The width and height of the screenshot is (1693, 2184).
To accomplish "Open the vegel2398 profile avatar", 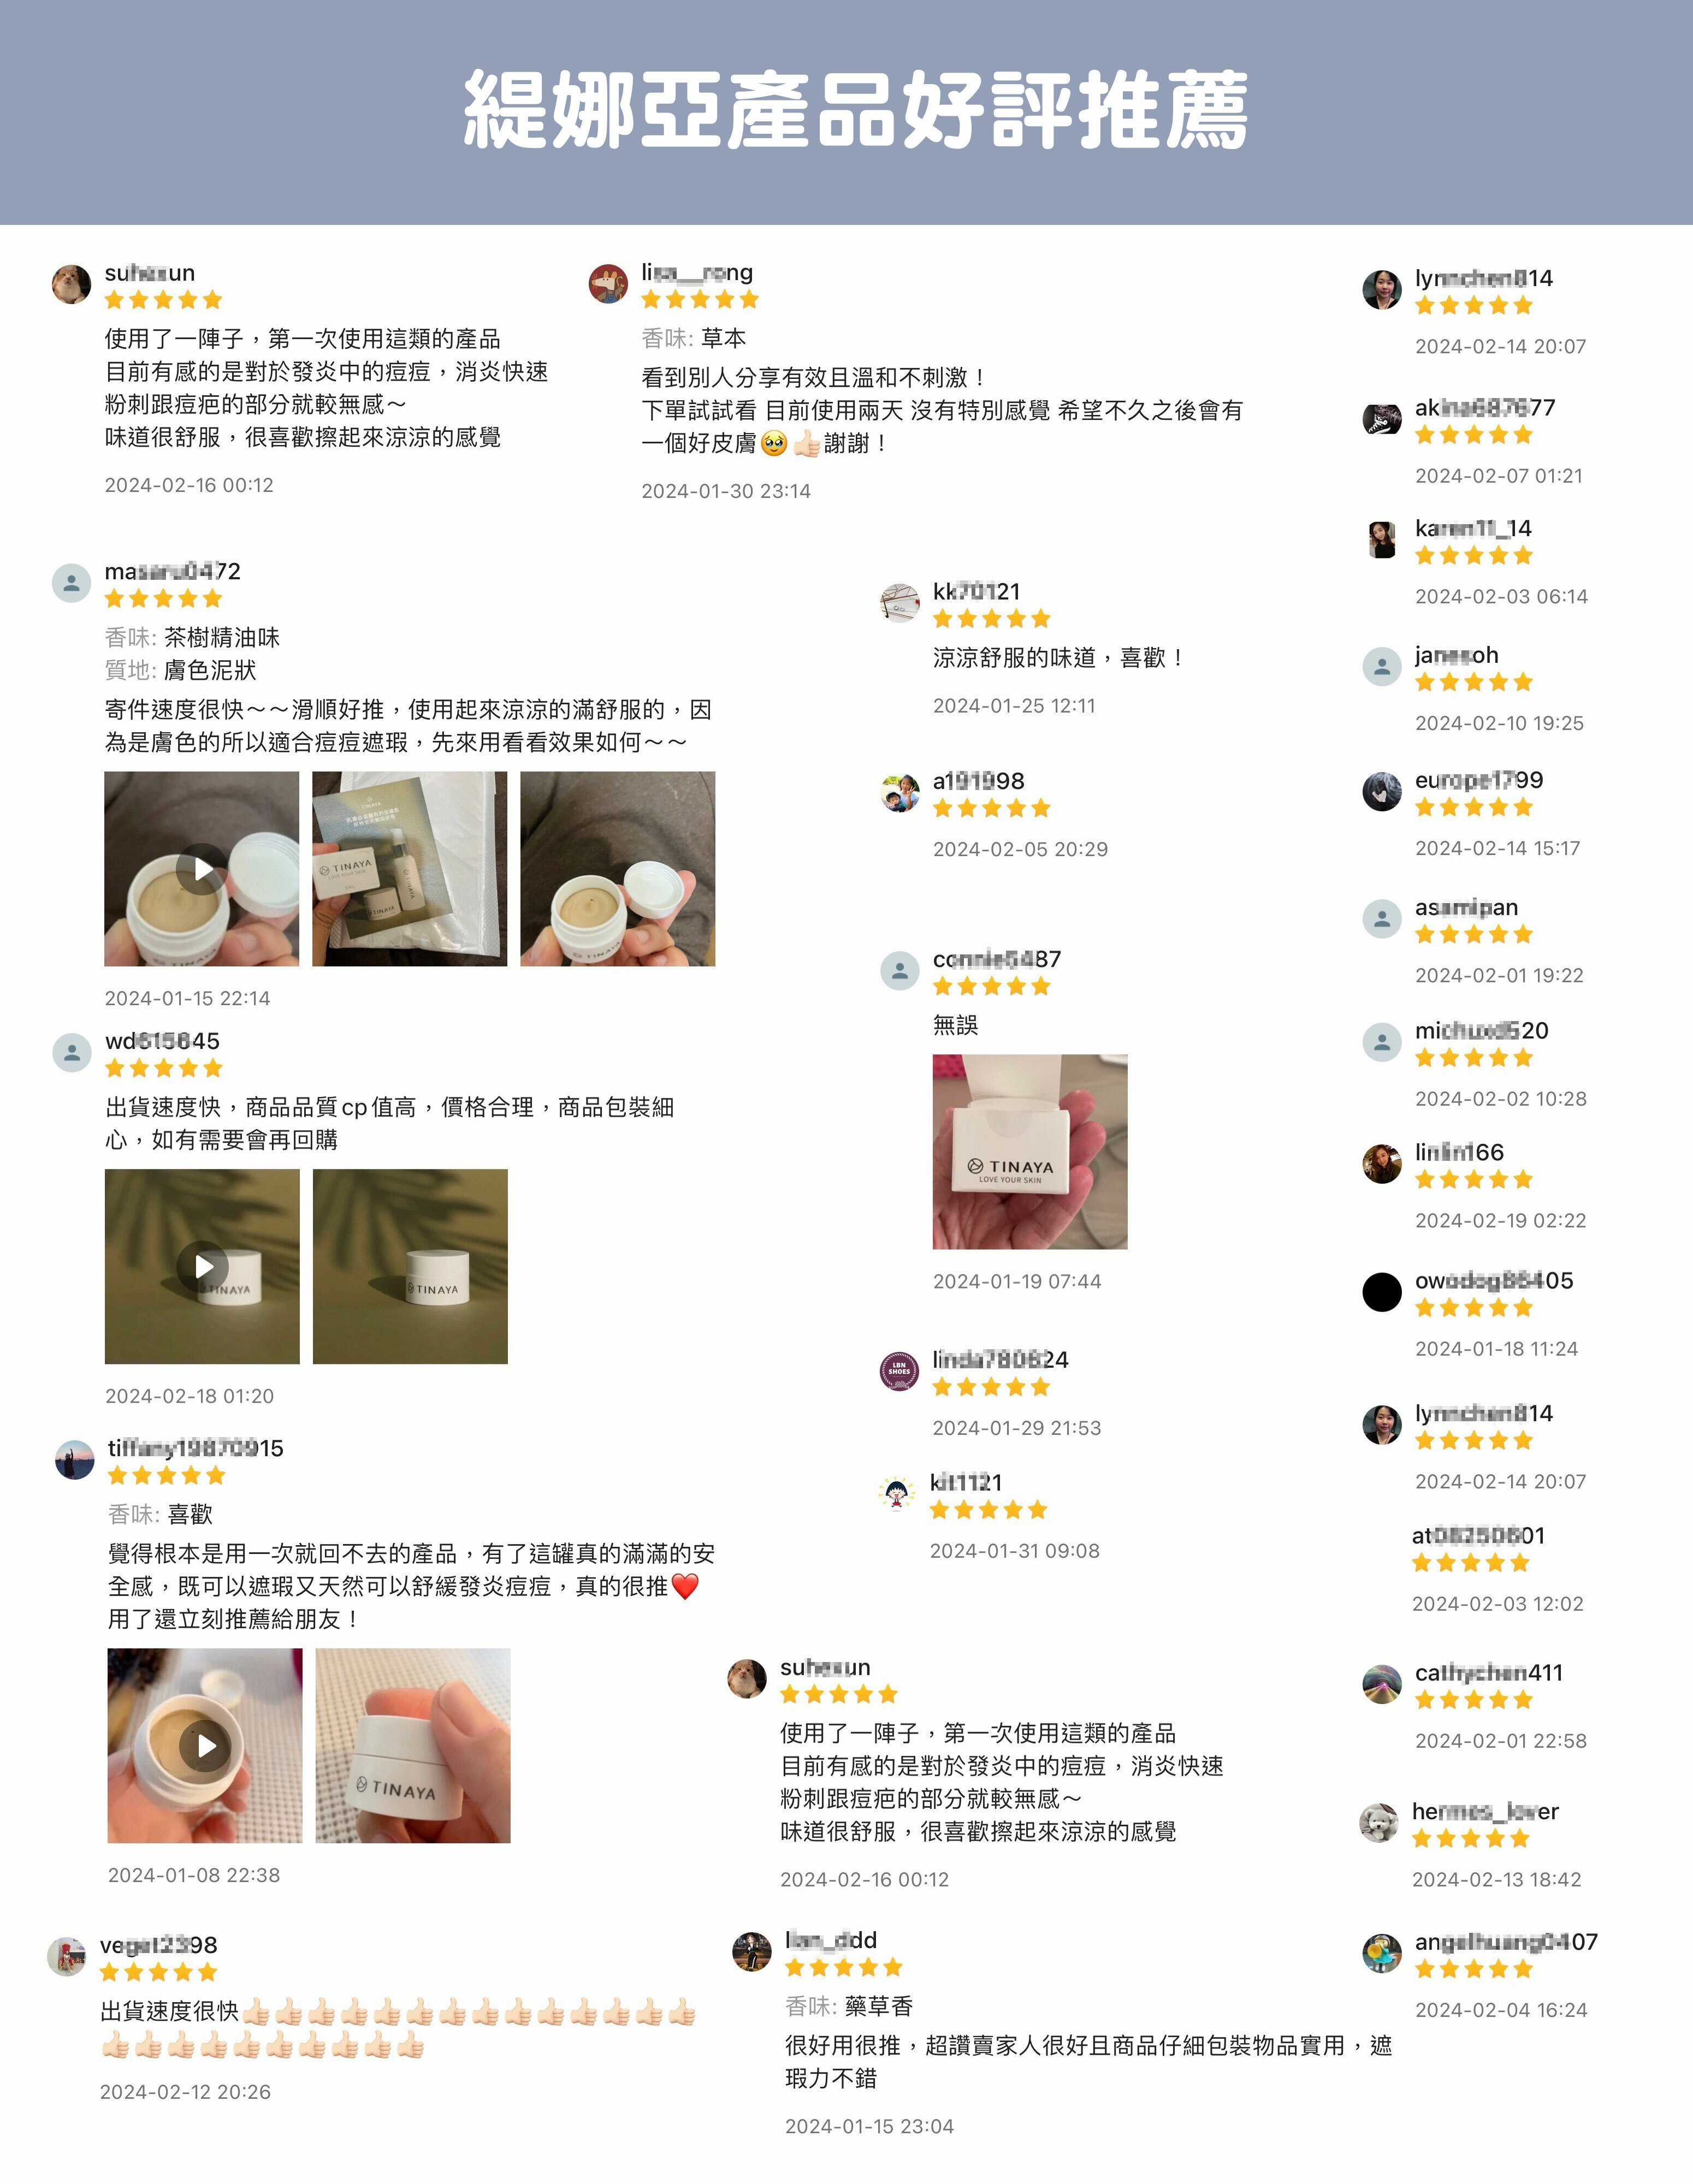I will [x=67, y=1956].
